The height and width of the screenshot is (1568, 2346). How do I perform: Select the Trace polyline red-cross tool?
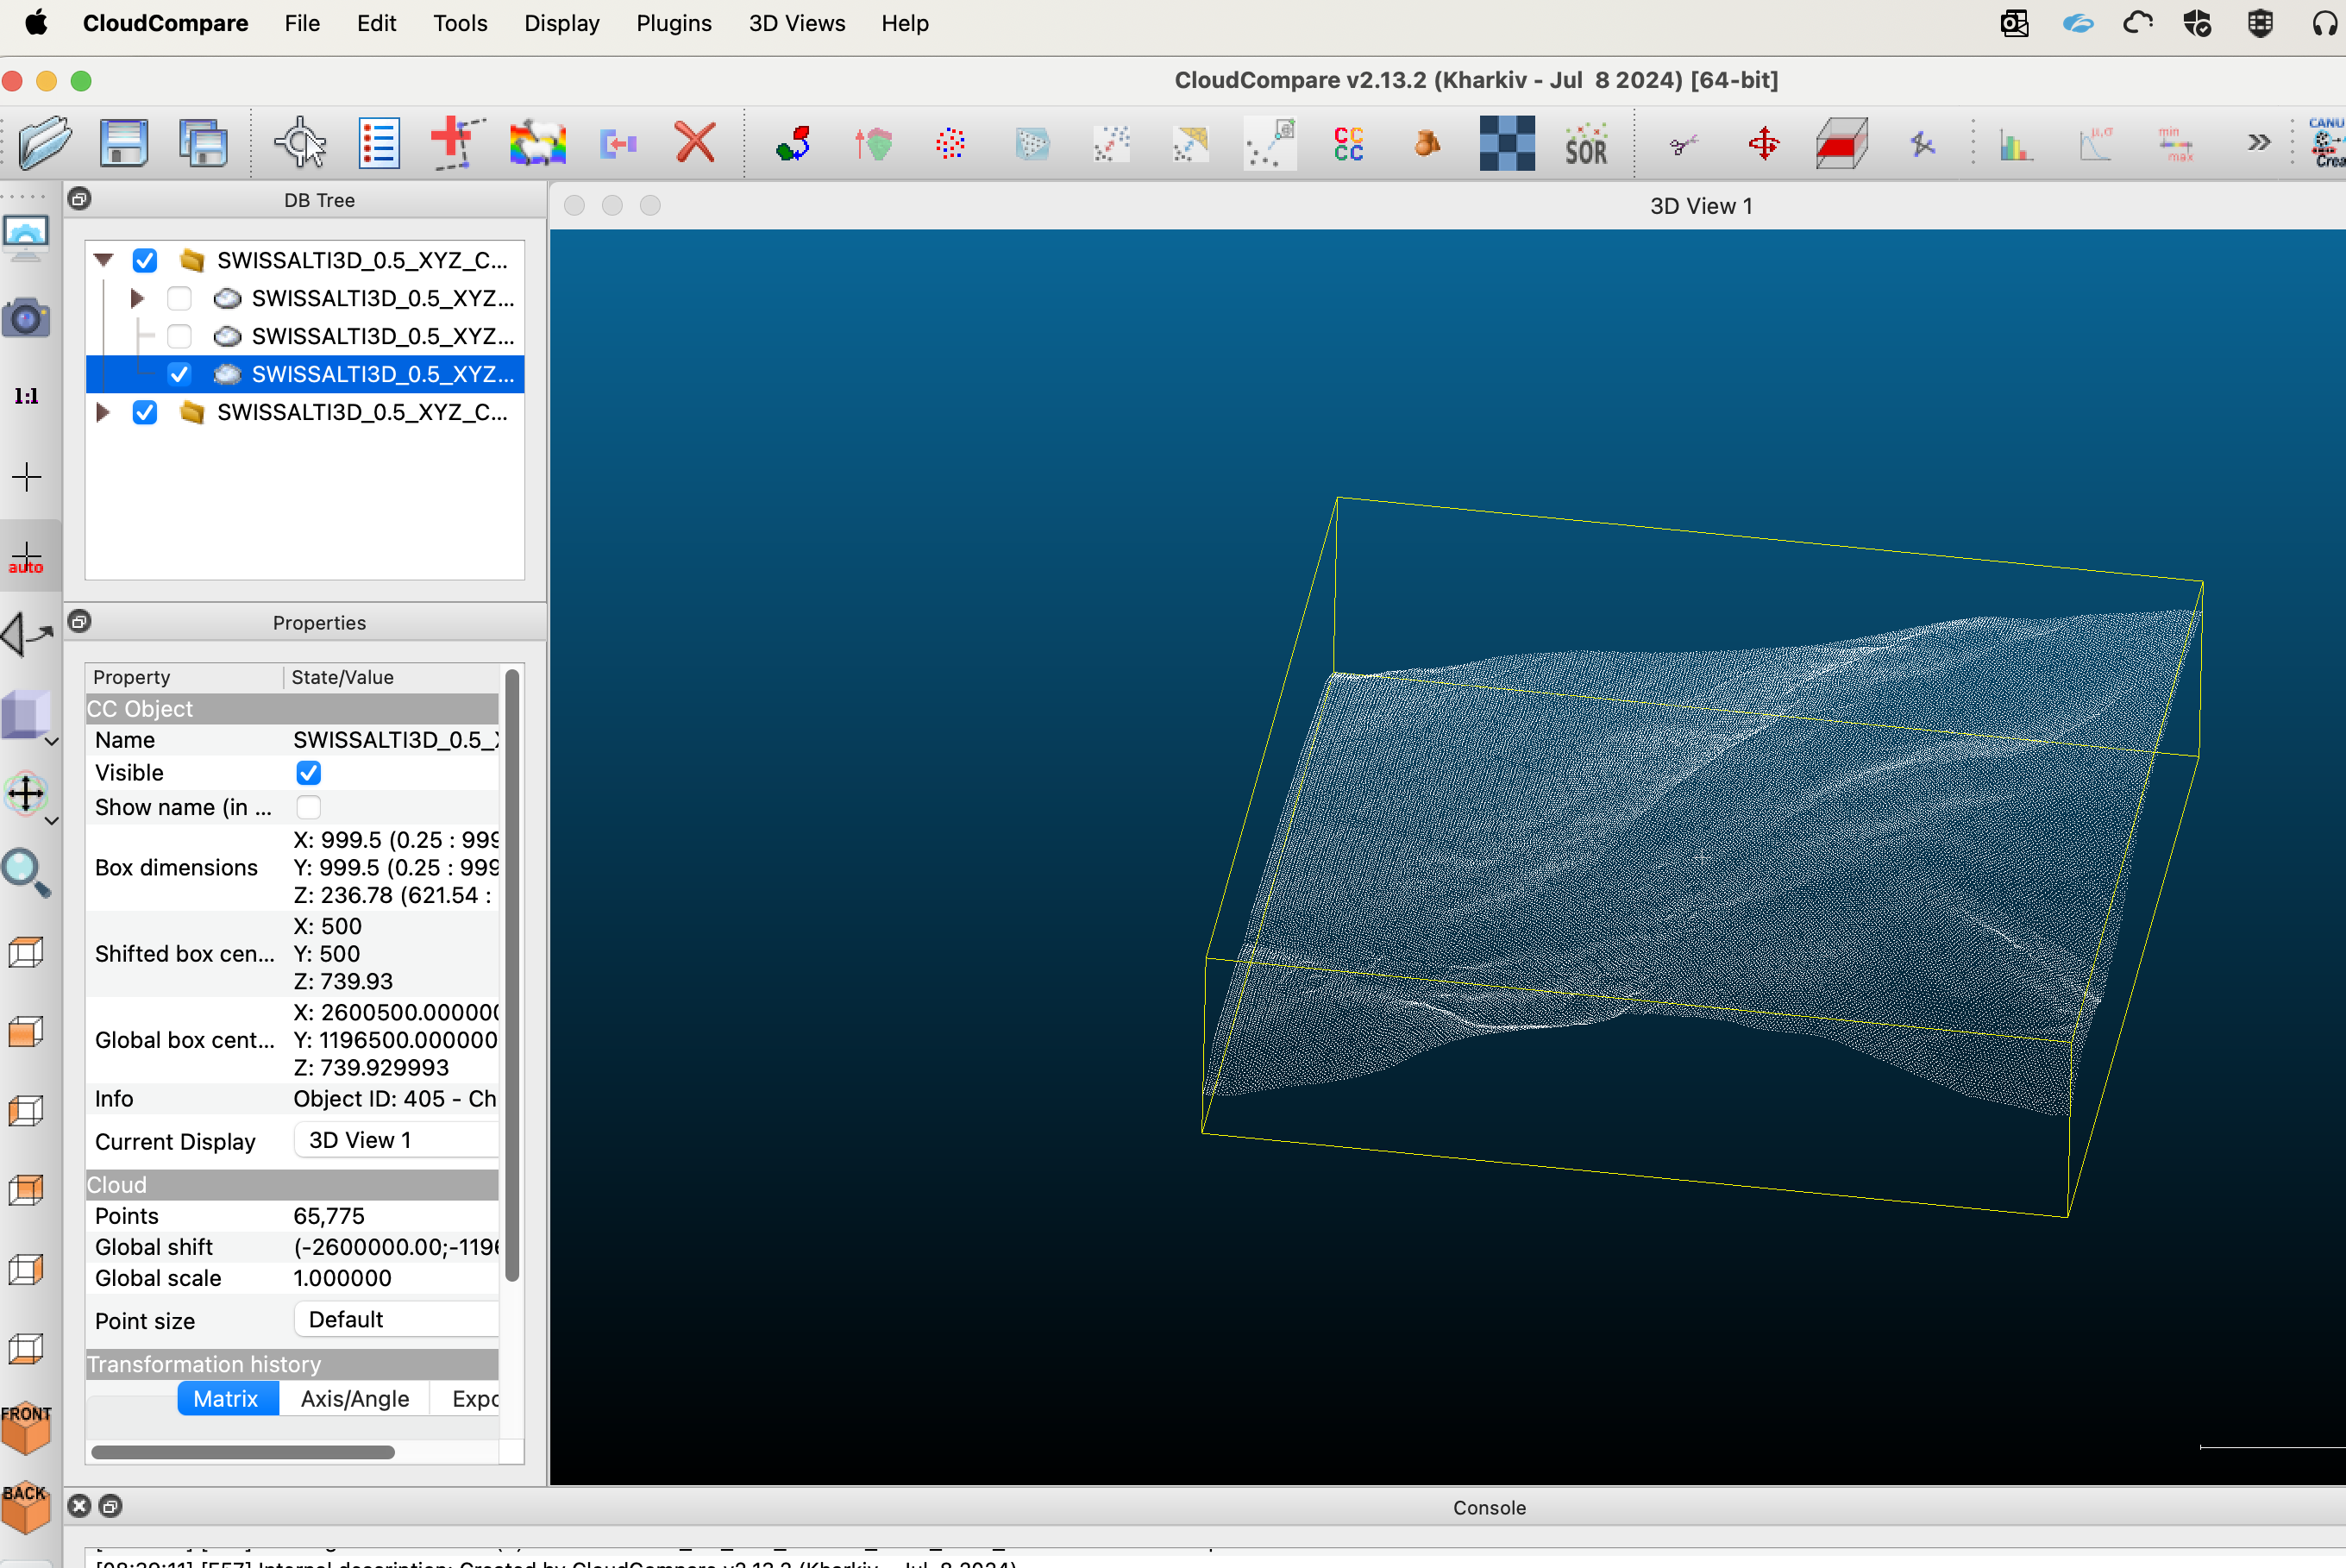coord(458,143)
